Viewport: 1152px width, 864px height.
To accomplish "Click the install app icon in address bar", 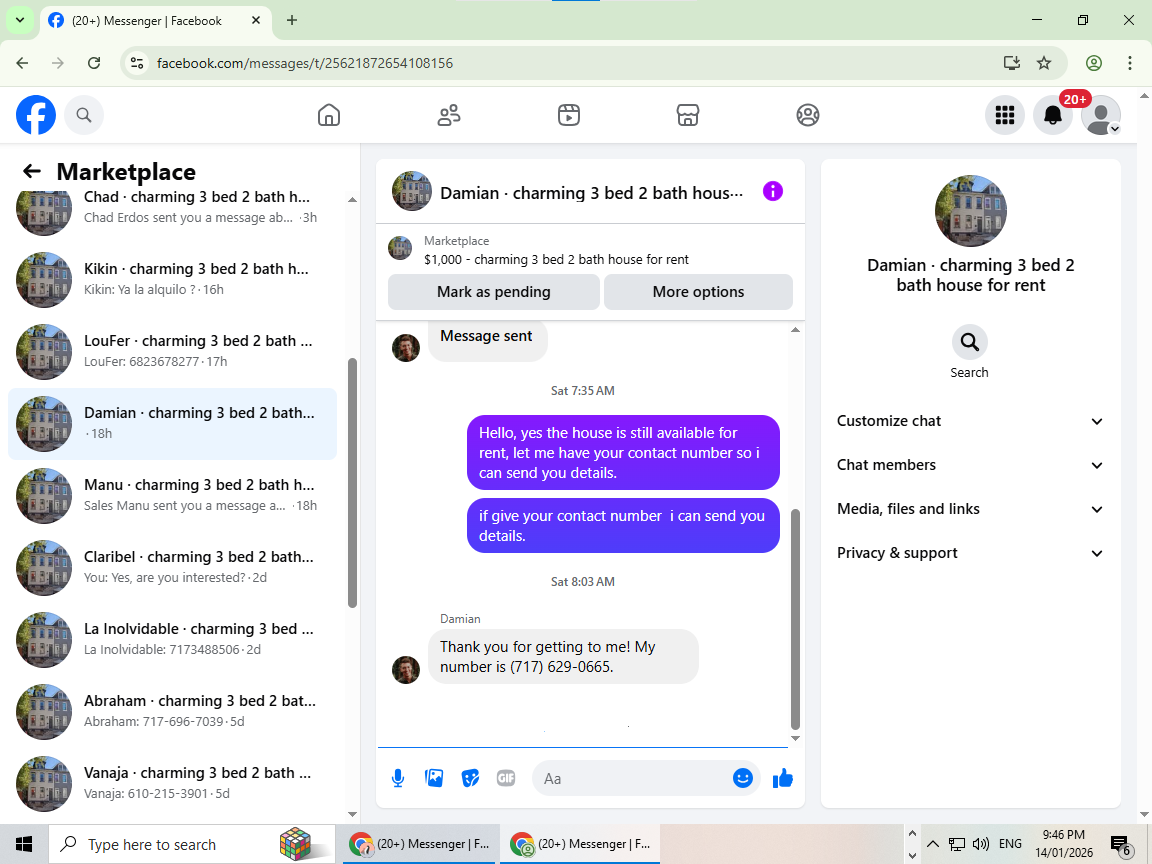I will (x=1012, y=63).
